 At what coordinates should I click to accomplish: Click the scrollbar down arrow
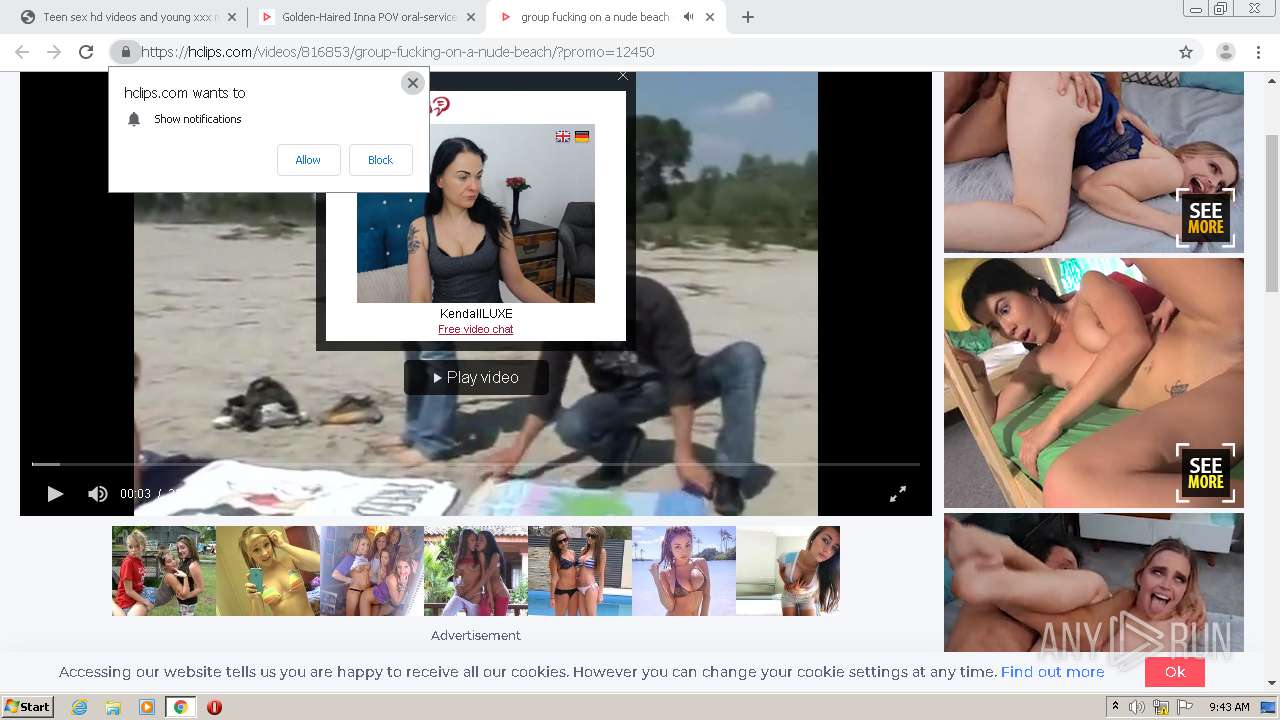click(x=1272, y=683)
